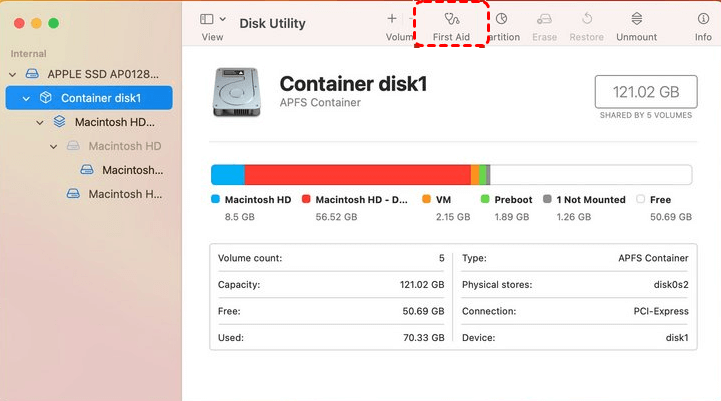Select the bottom Macintosh H... volume
Image resolution: width=721 pixels, height=401 pixels.
(x=125, y=194)
